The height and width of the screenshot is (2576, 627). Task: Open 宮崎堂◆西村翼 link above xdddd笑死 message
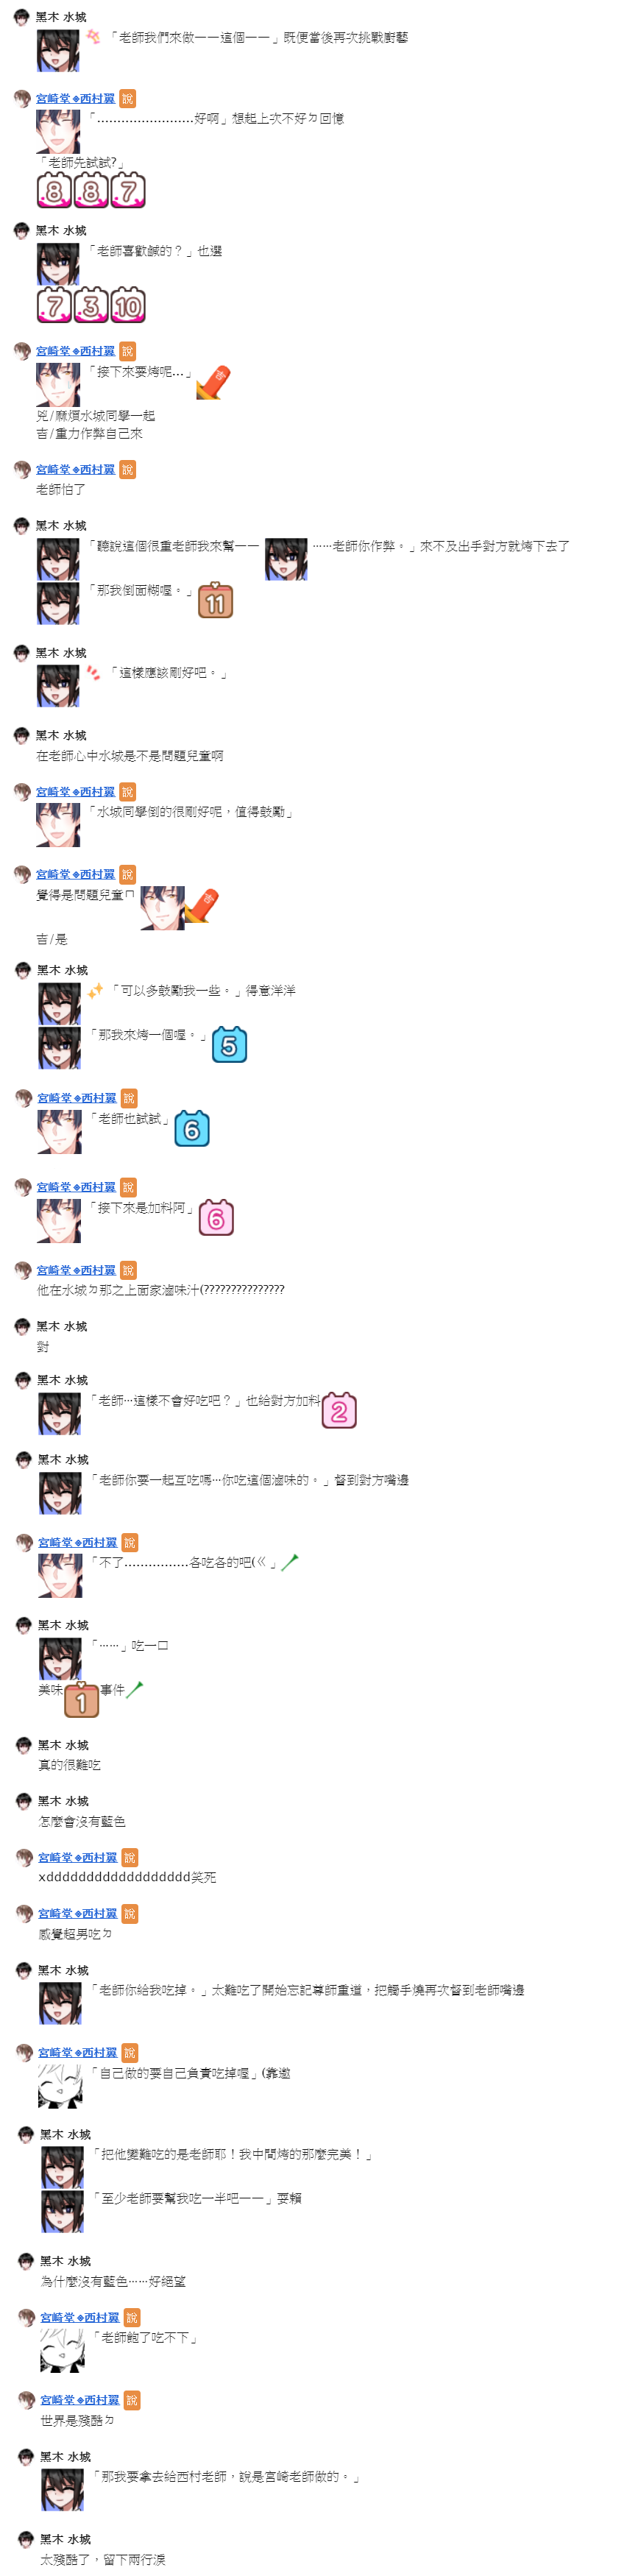tap(77, 1857)
